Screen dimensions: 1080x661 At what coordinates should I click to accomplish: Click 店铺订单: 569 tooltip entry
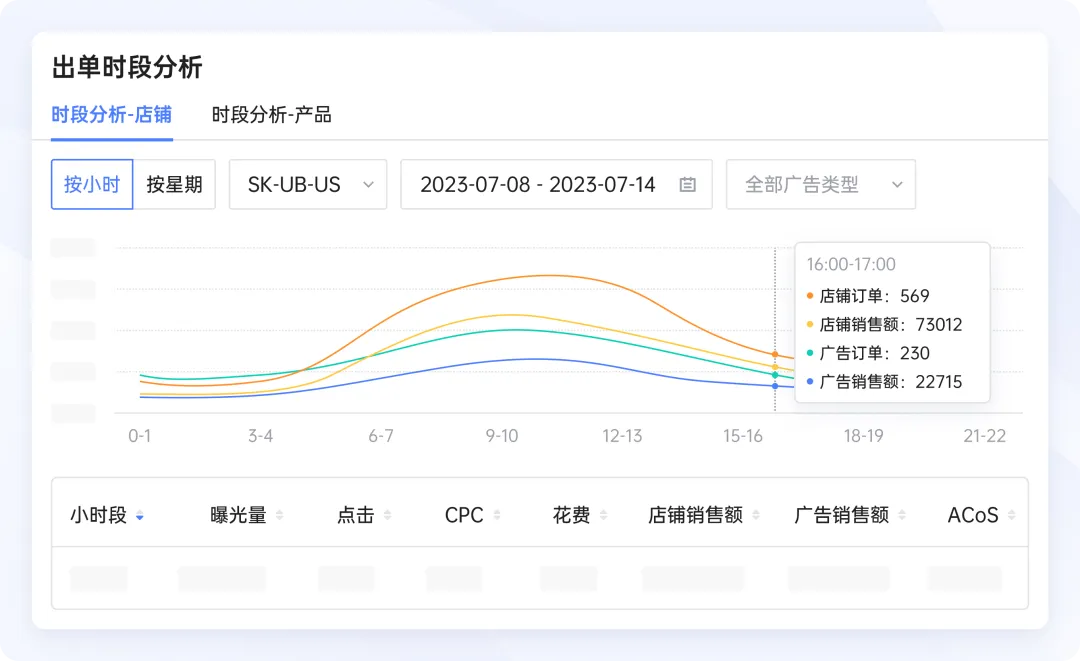point(868,296)
